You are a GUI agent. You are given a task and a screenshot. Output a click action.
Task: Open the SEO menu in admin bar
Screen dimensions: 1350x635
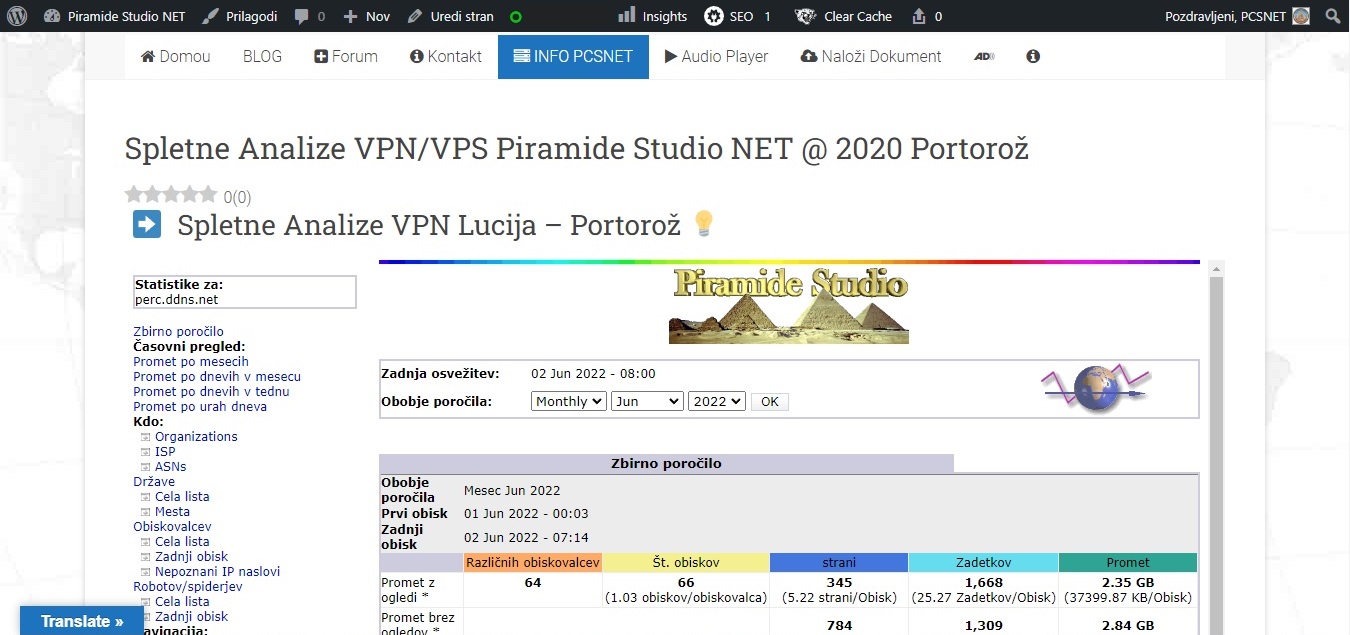[737, 16]
